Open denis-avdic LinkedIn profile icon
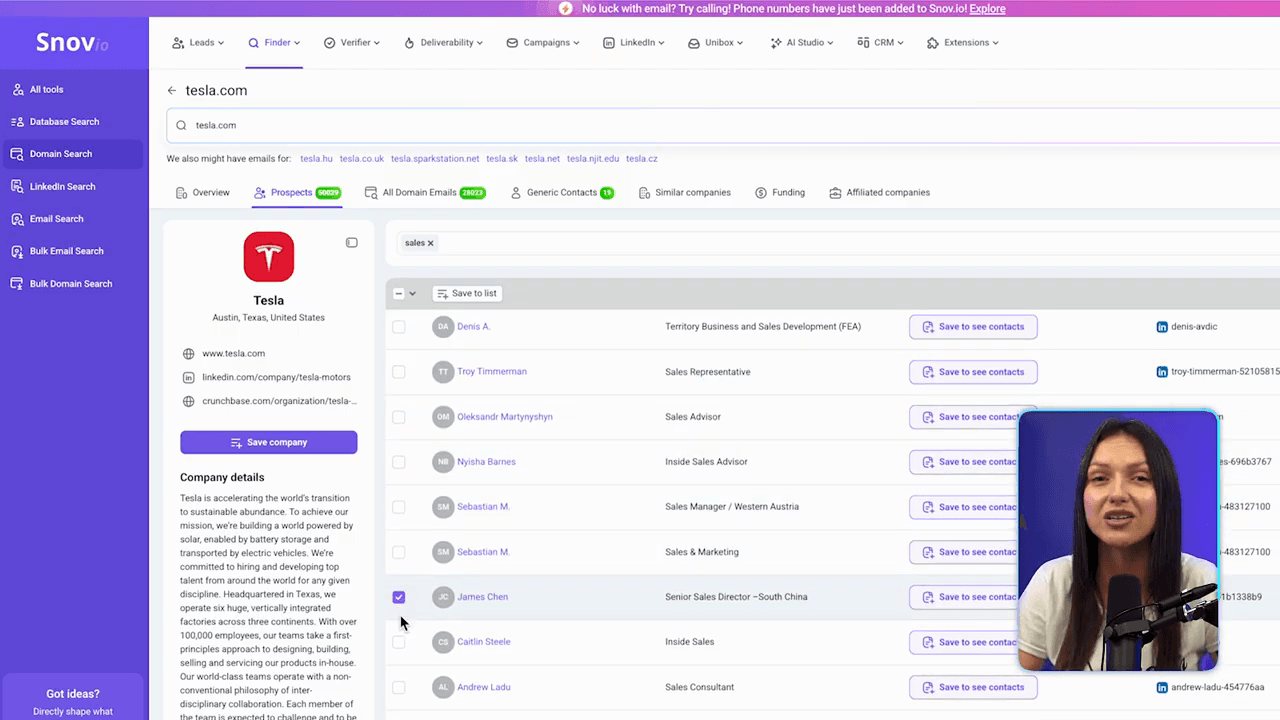The width and height of the screenshot is (1280, 720). point(1162,327)
